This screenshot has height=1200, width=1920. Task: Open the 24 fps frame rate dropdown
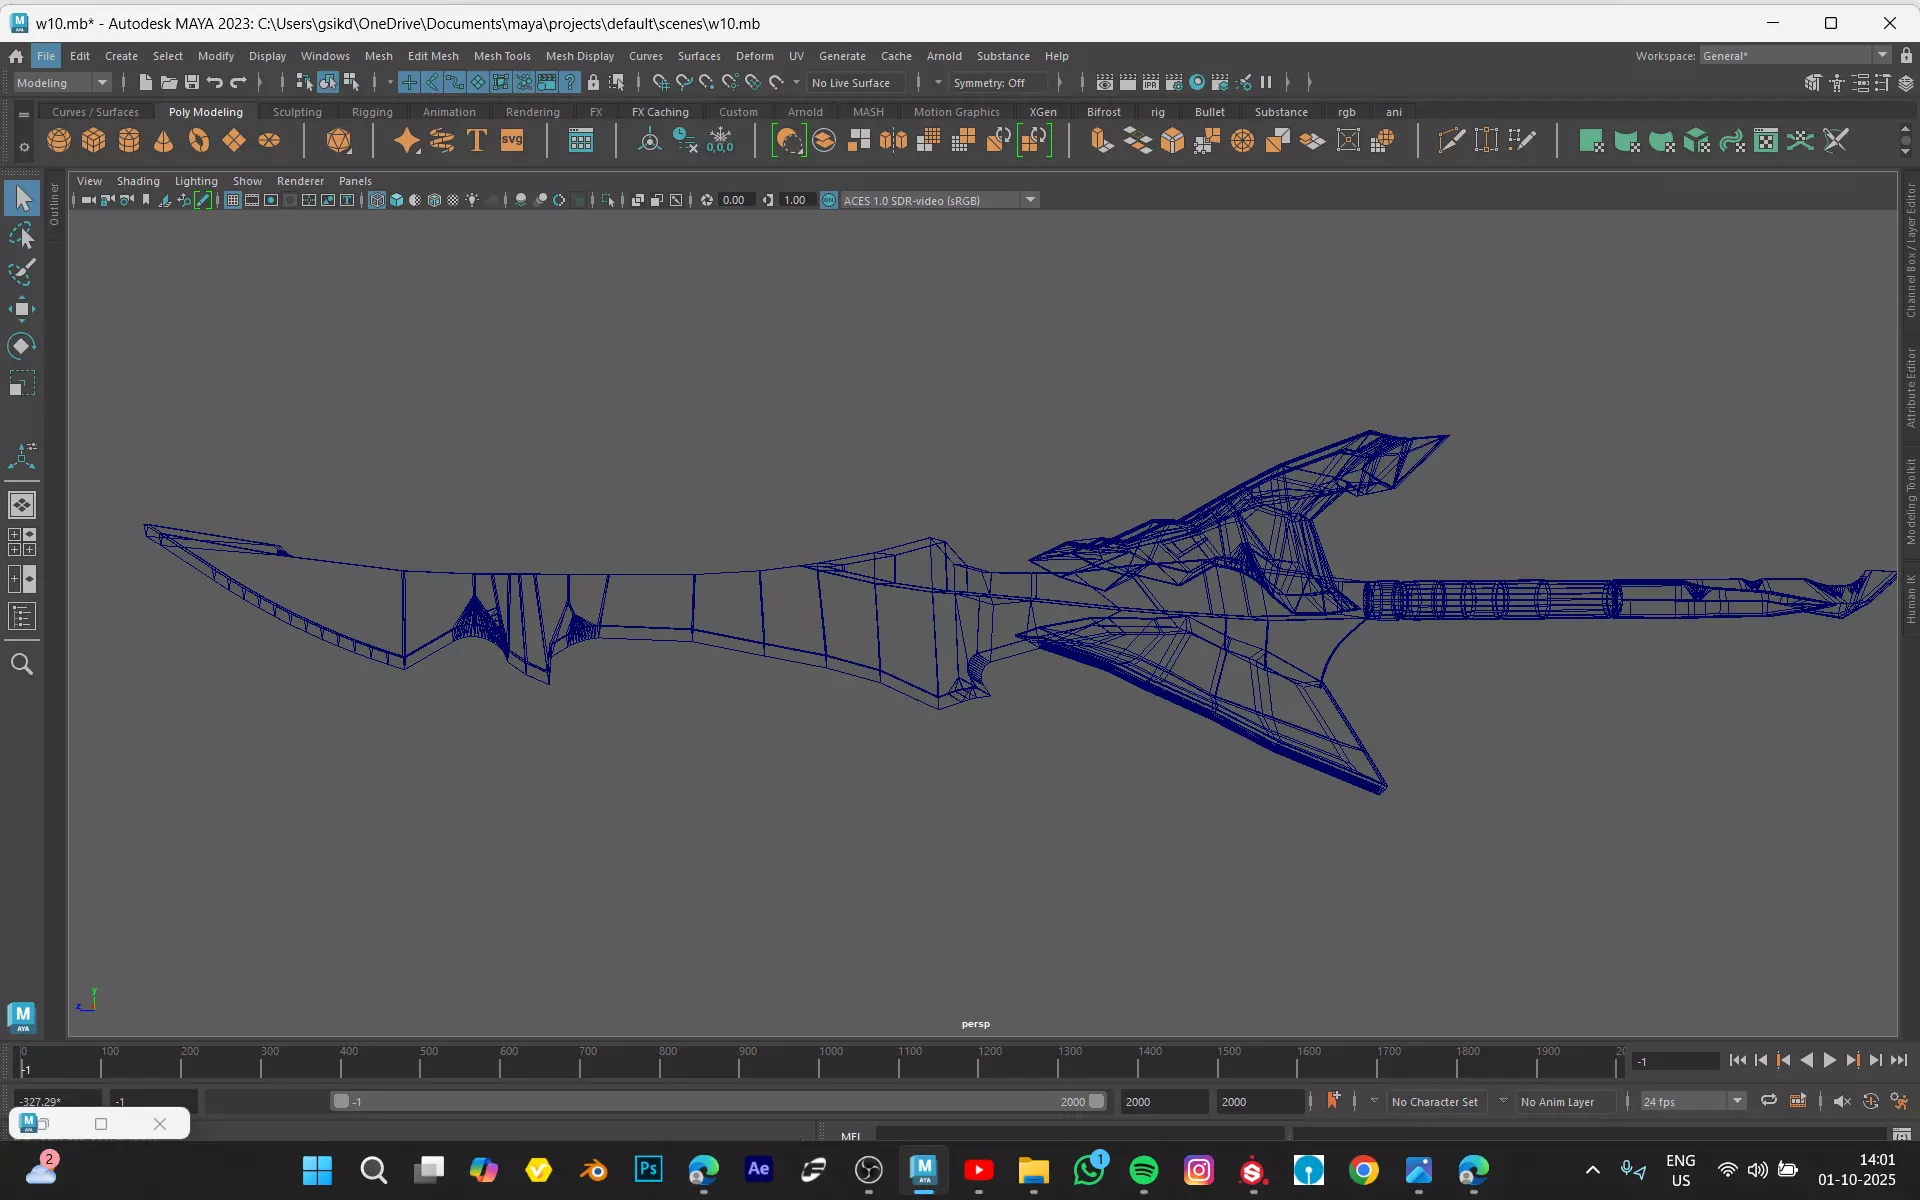(1693, 1101)
